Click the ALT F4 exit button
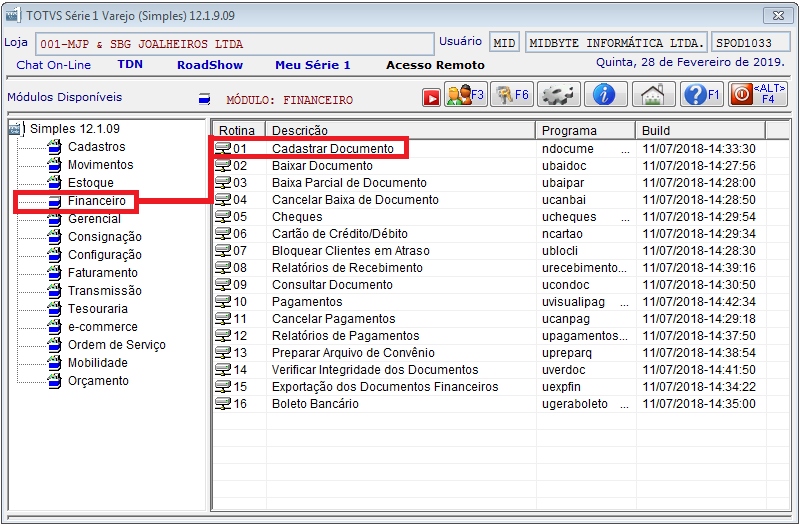Screen dimensions: 800x527 (x=758, y=94)
